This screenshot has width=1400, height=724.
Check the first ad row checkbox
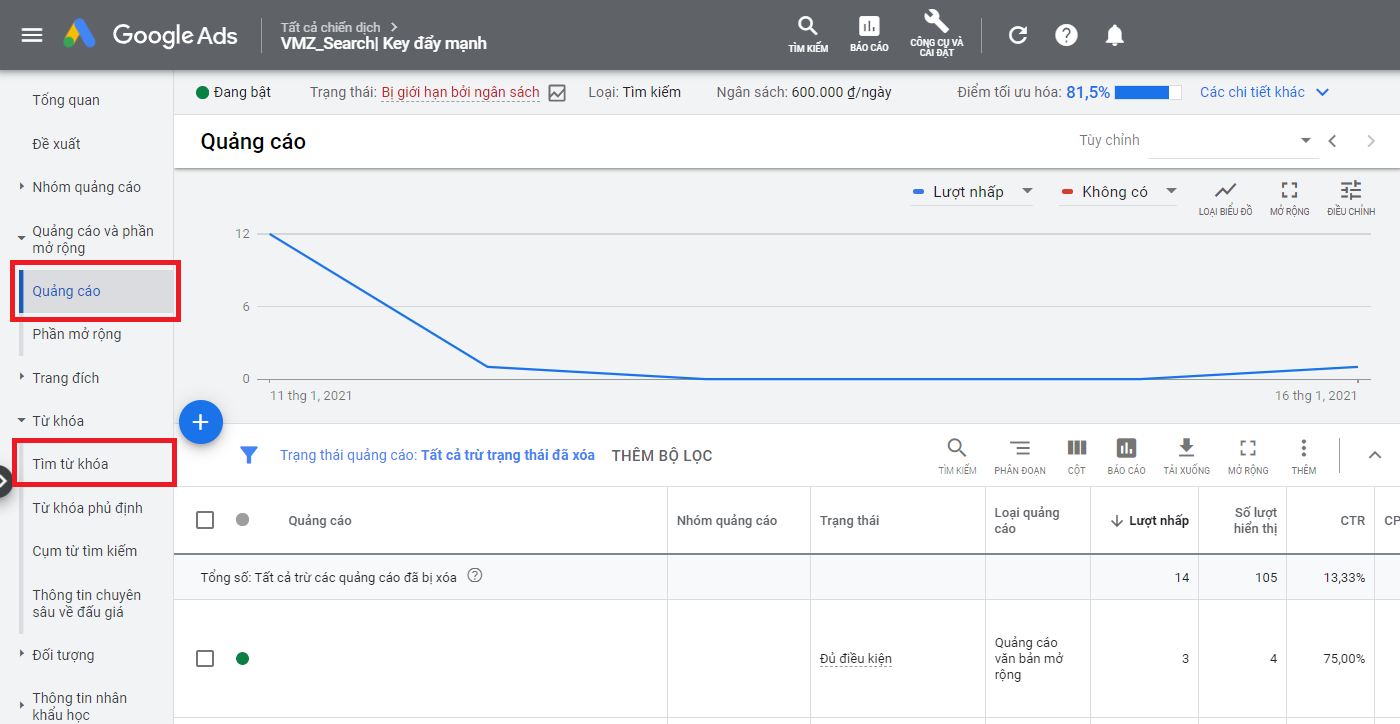pyautogui.click(x=205, y=658)
